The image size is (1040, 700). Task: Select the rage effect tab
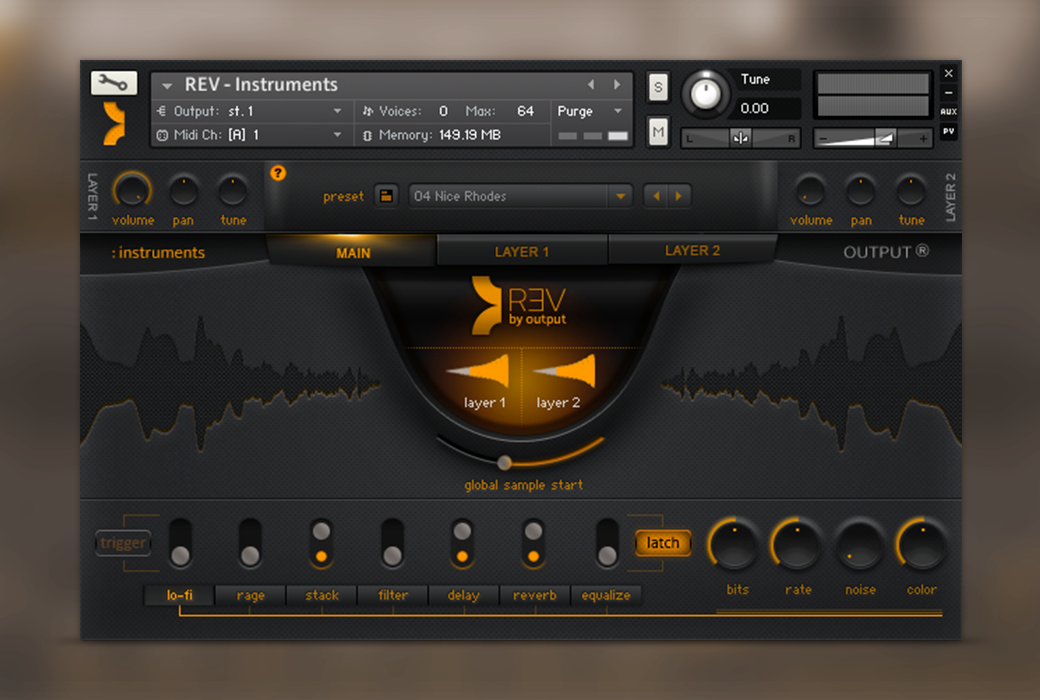(x=251, y=595)
